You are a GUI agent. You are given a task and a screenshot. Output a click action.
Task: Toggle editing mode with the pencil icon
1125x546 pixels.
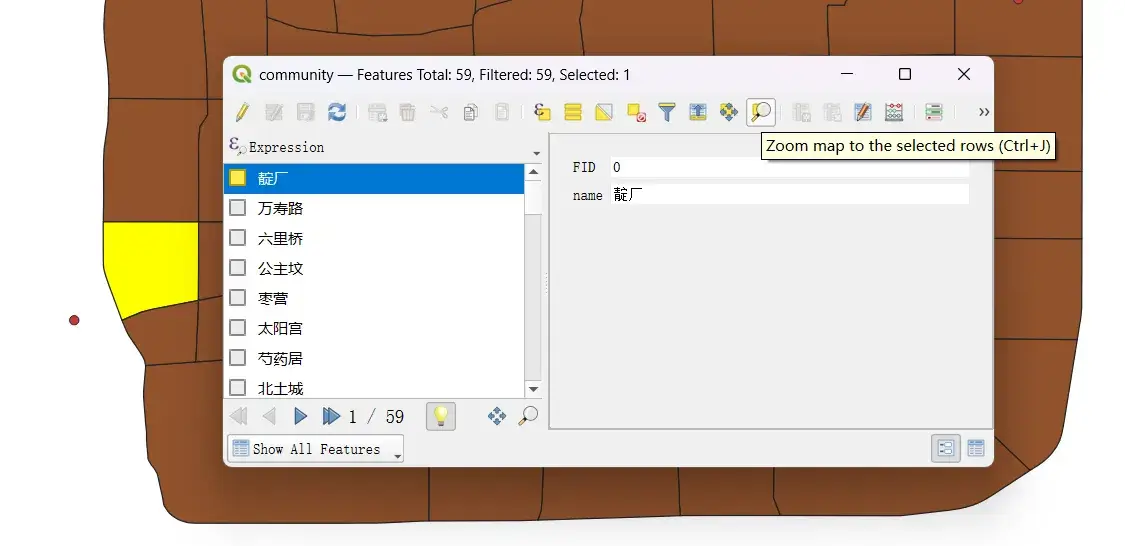[243, 112]
